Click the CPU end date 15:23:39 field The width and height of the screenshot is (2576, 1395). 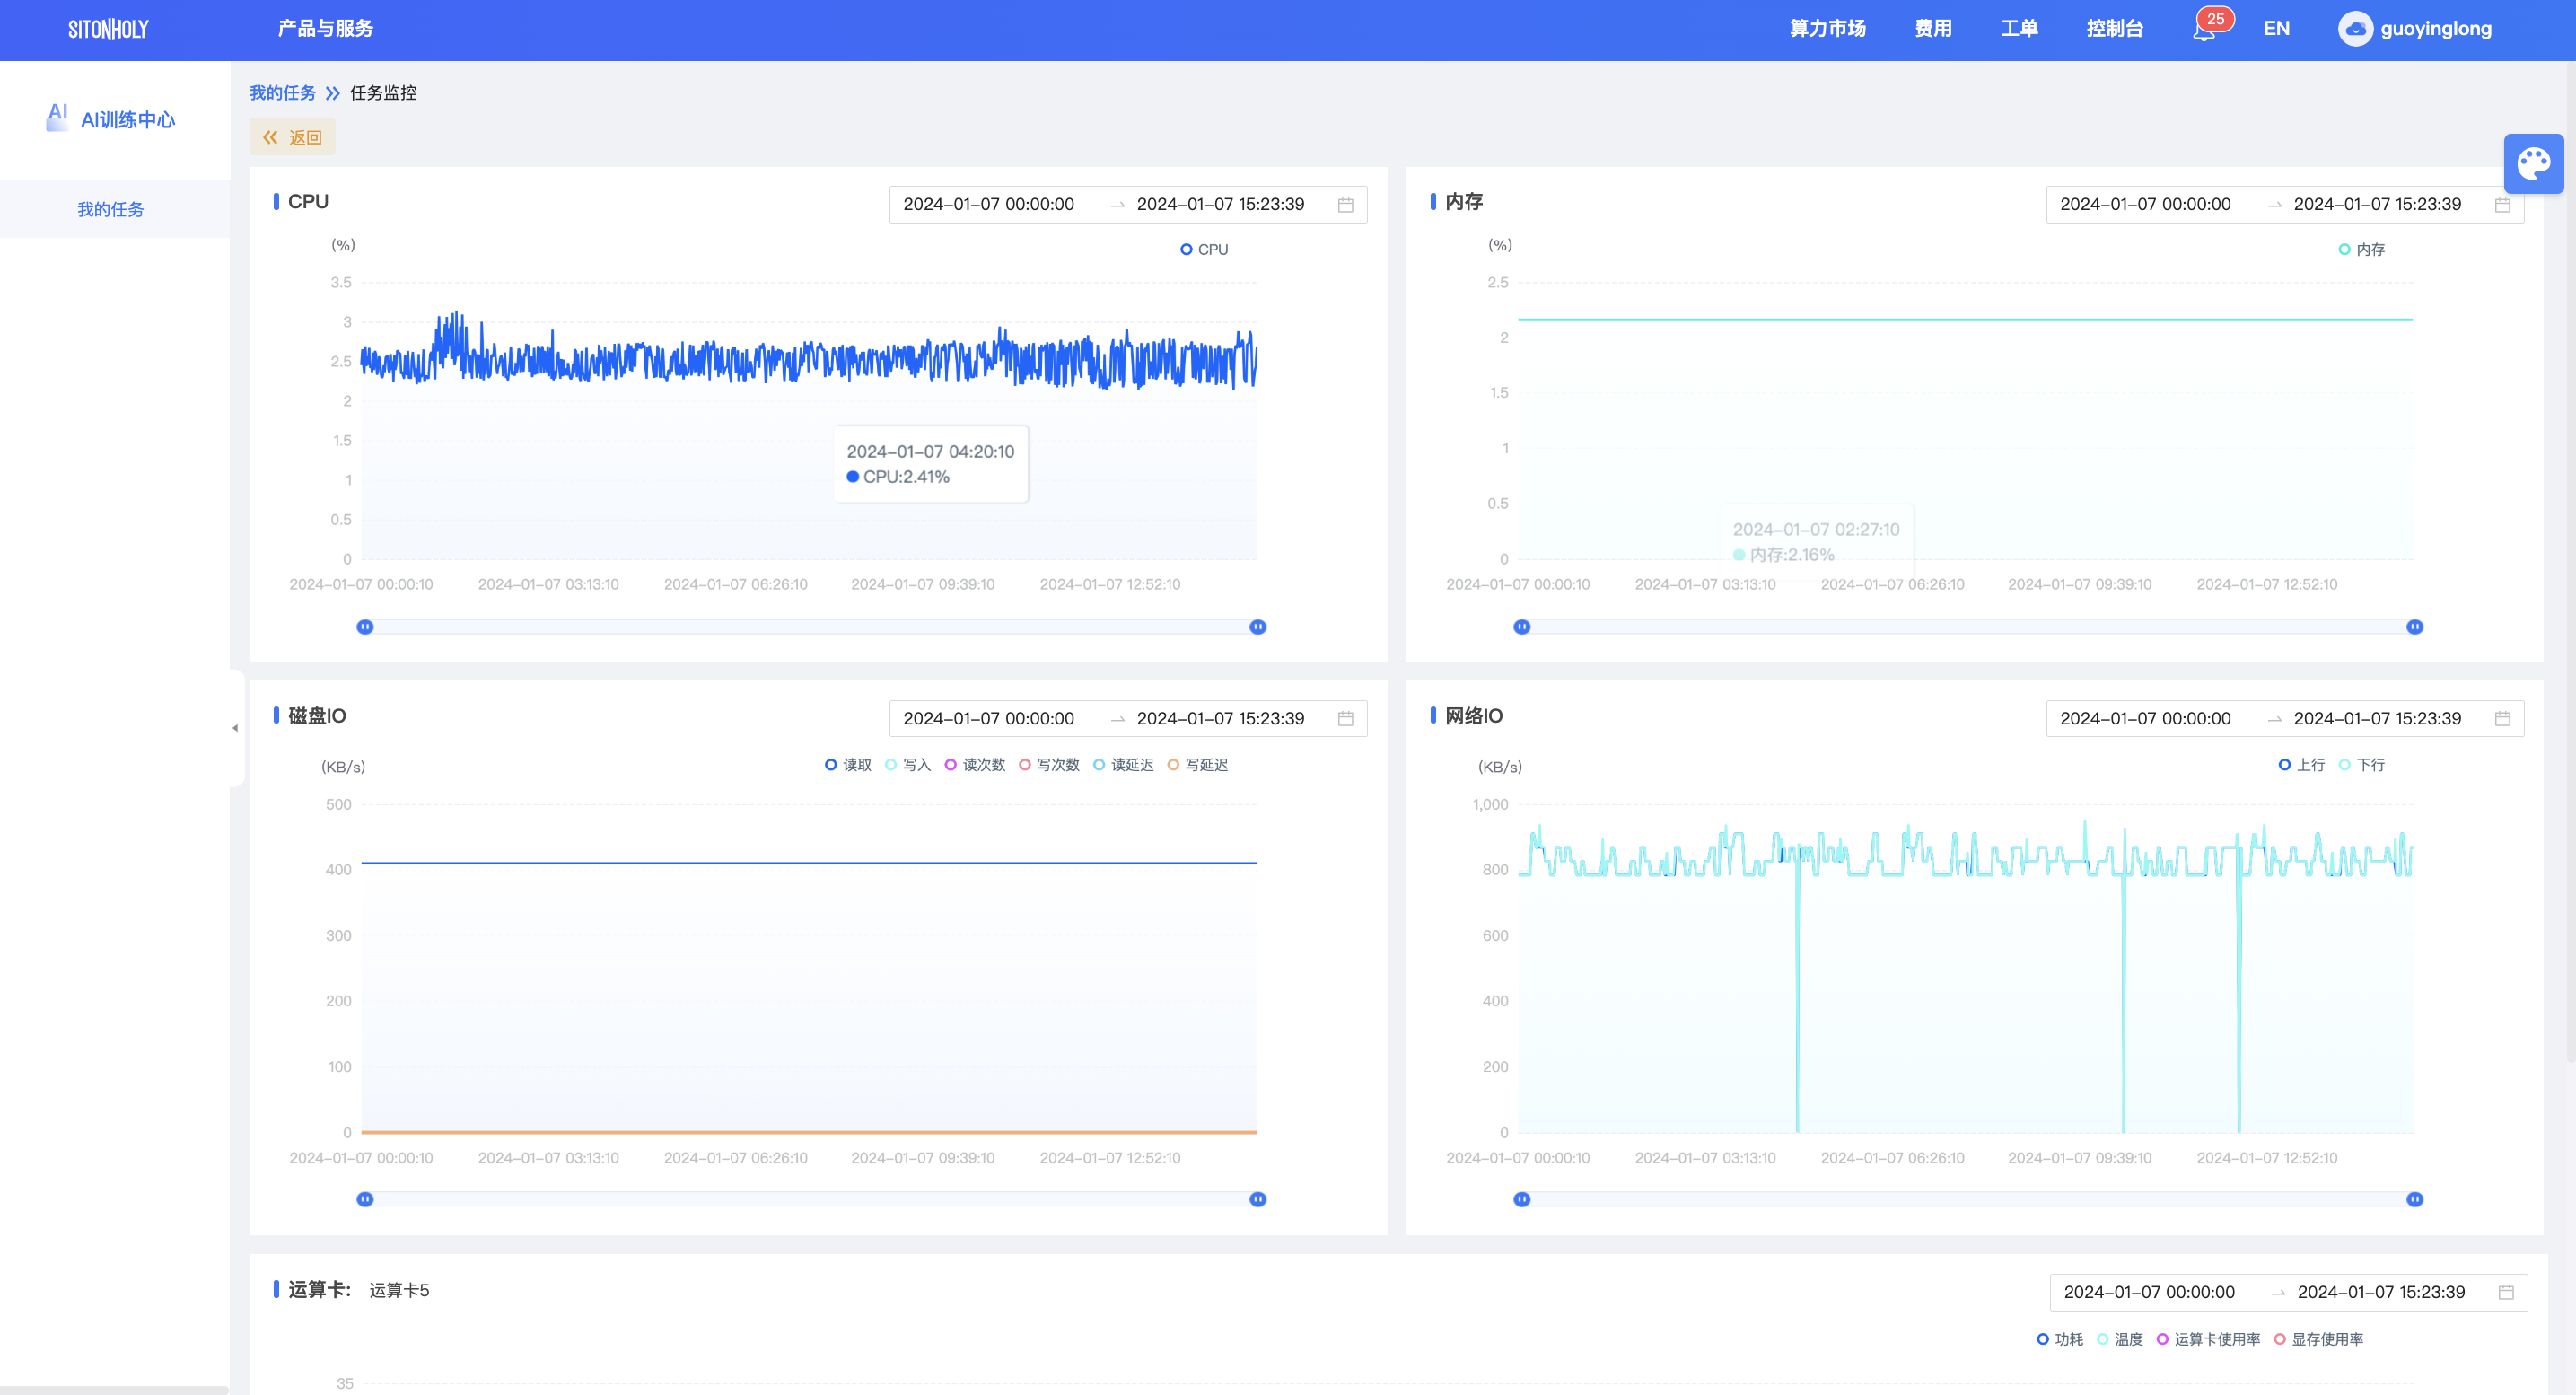[1220, 205]
